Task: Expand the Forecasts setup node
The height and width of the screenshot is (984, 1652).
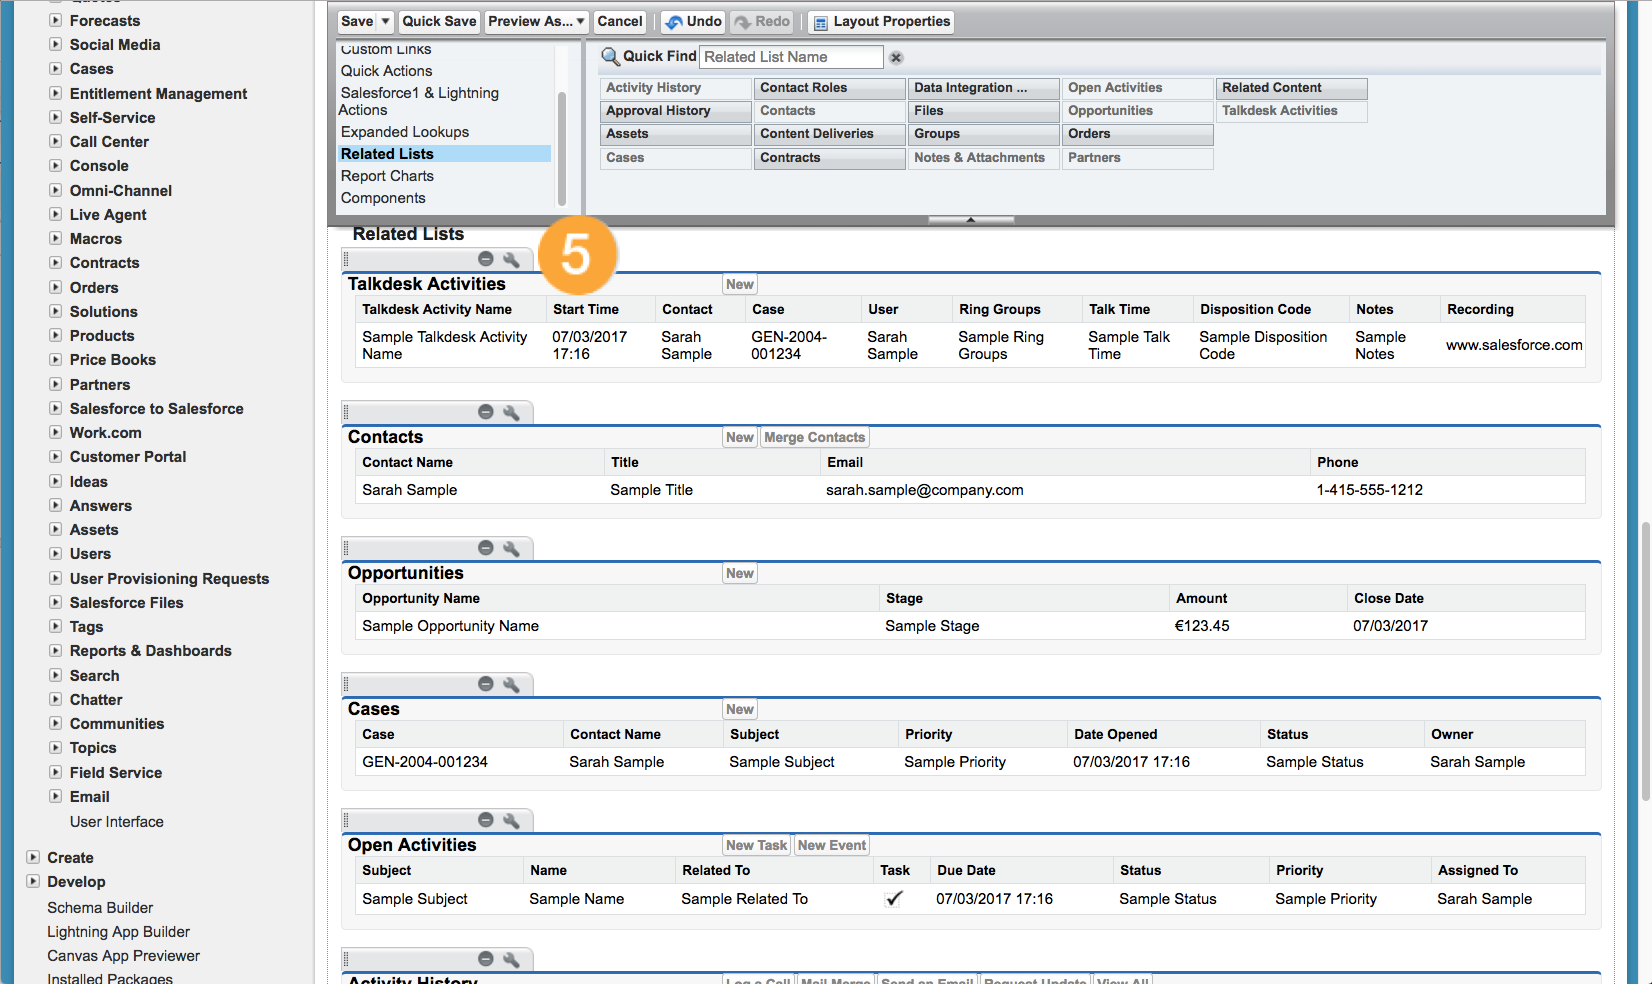Action: click(x=56, y=20)
